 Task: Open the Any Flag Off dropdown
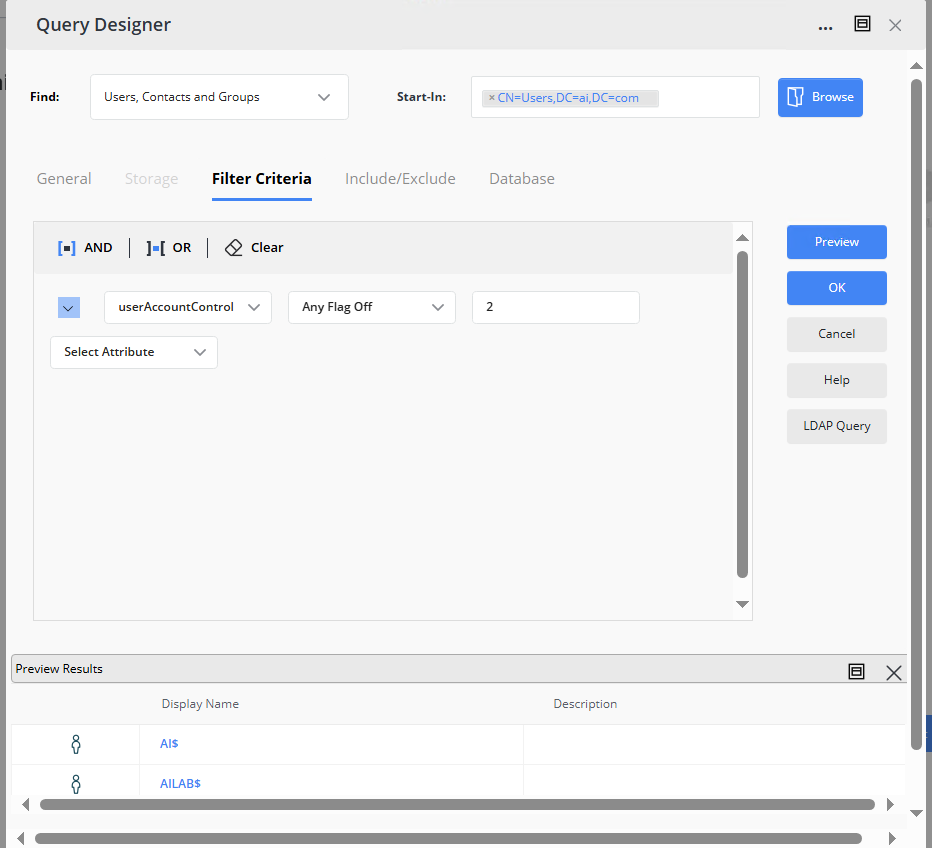click(x=371, y=307)
